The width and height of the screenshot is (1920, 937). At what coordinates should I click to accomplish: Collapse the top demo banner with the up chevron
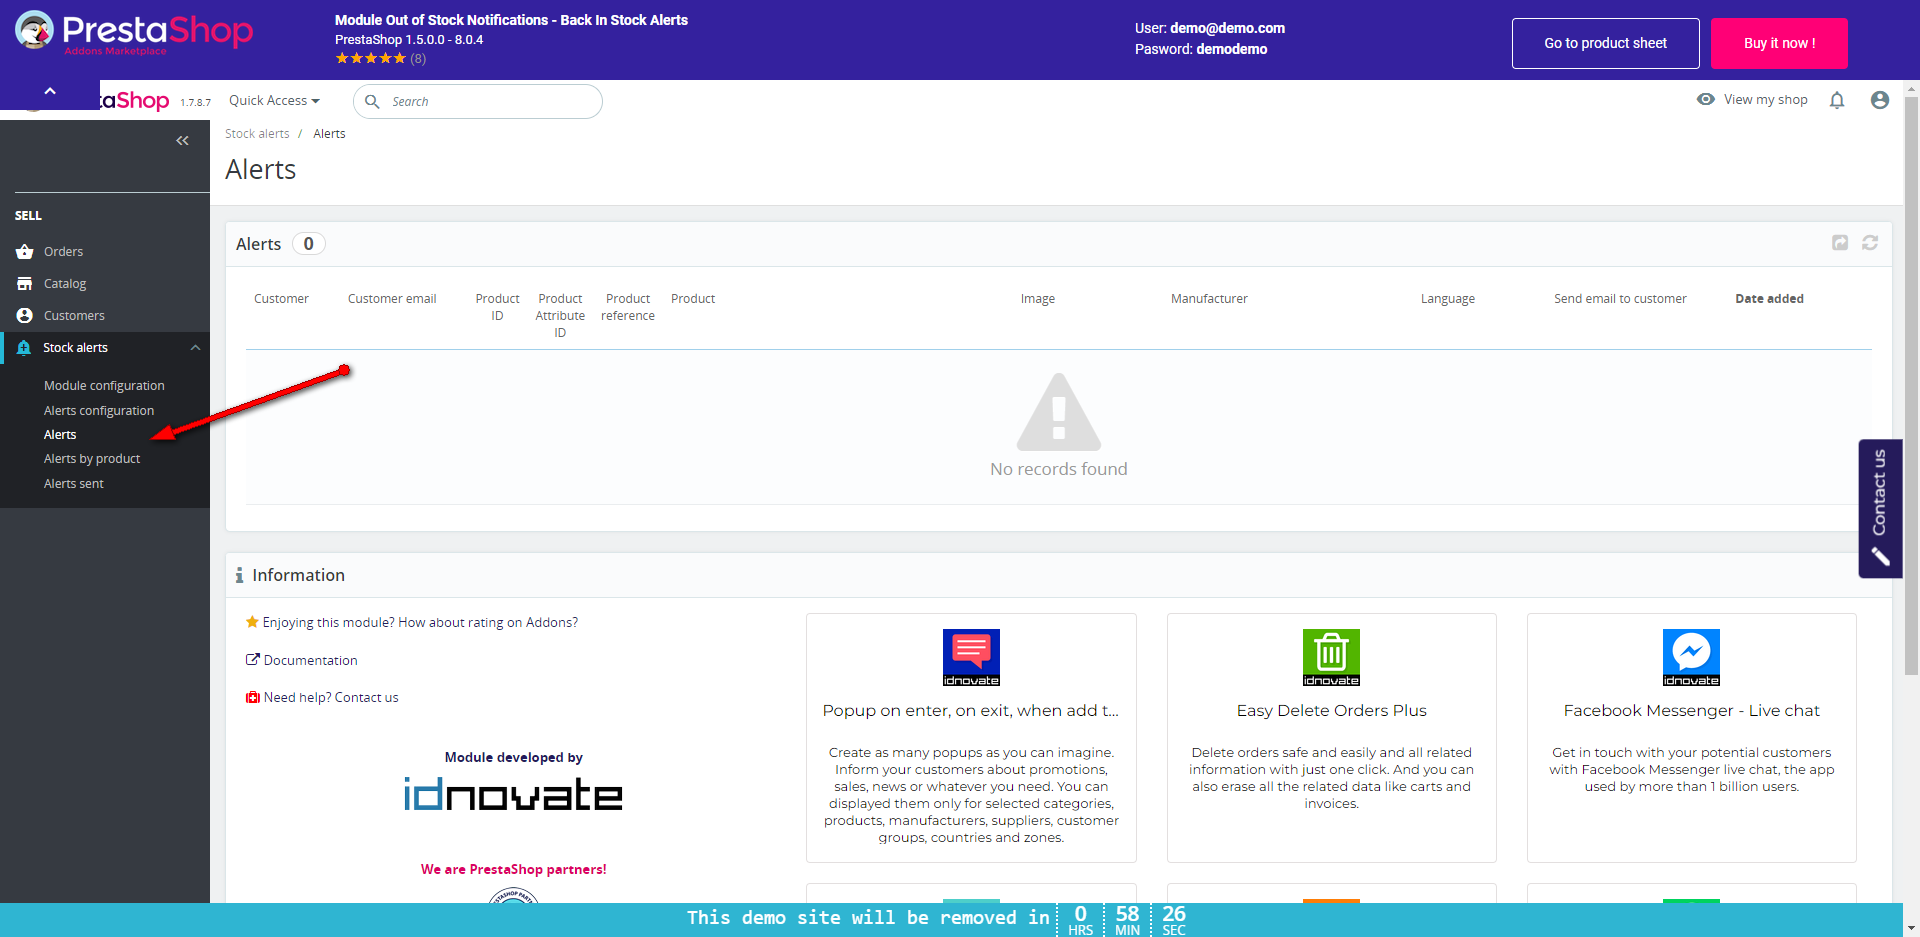(50, 92)
